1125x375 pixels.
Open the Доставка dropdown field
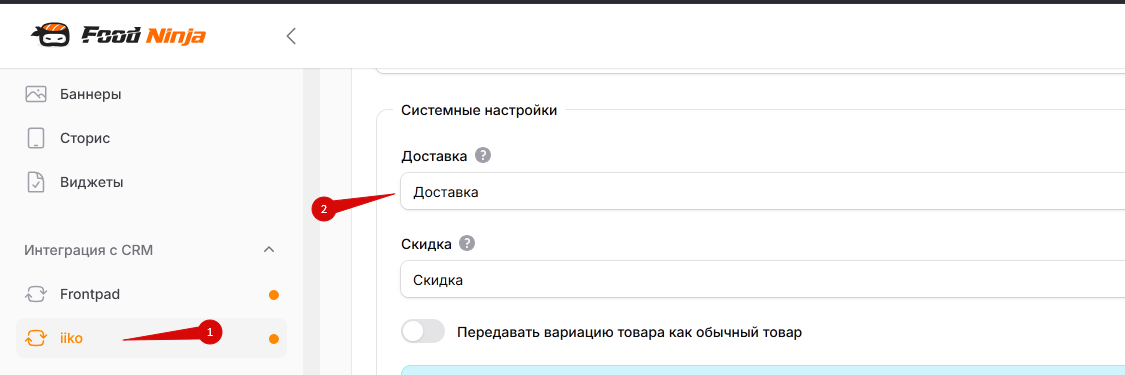pos(762,191)
